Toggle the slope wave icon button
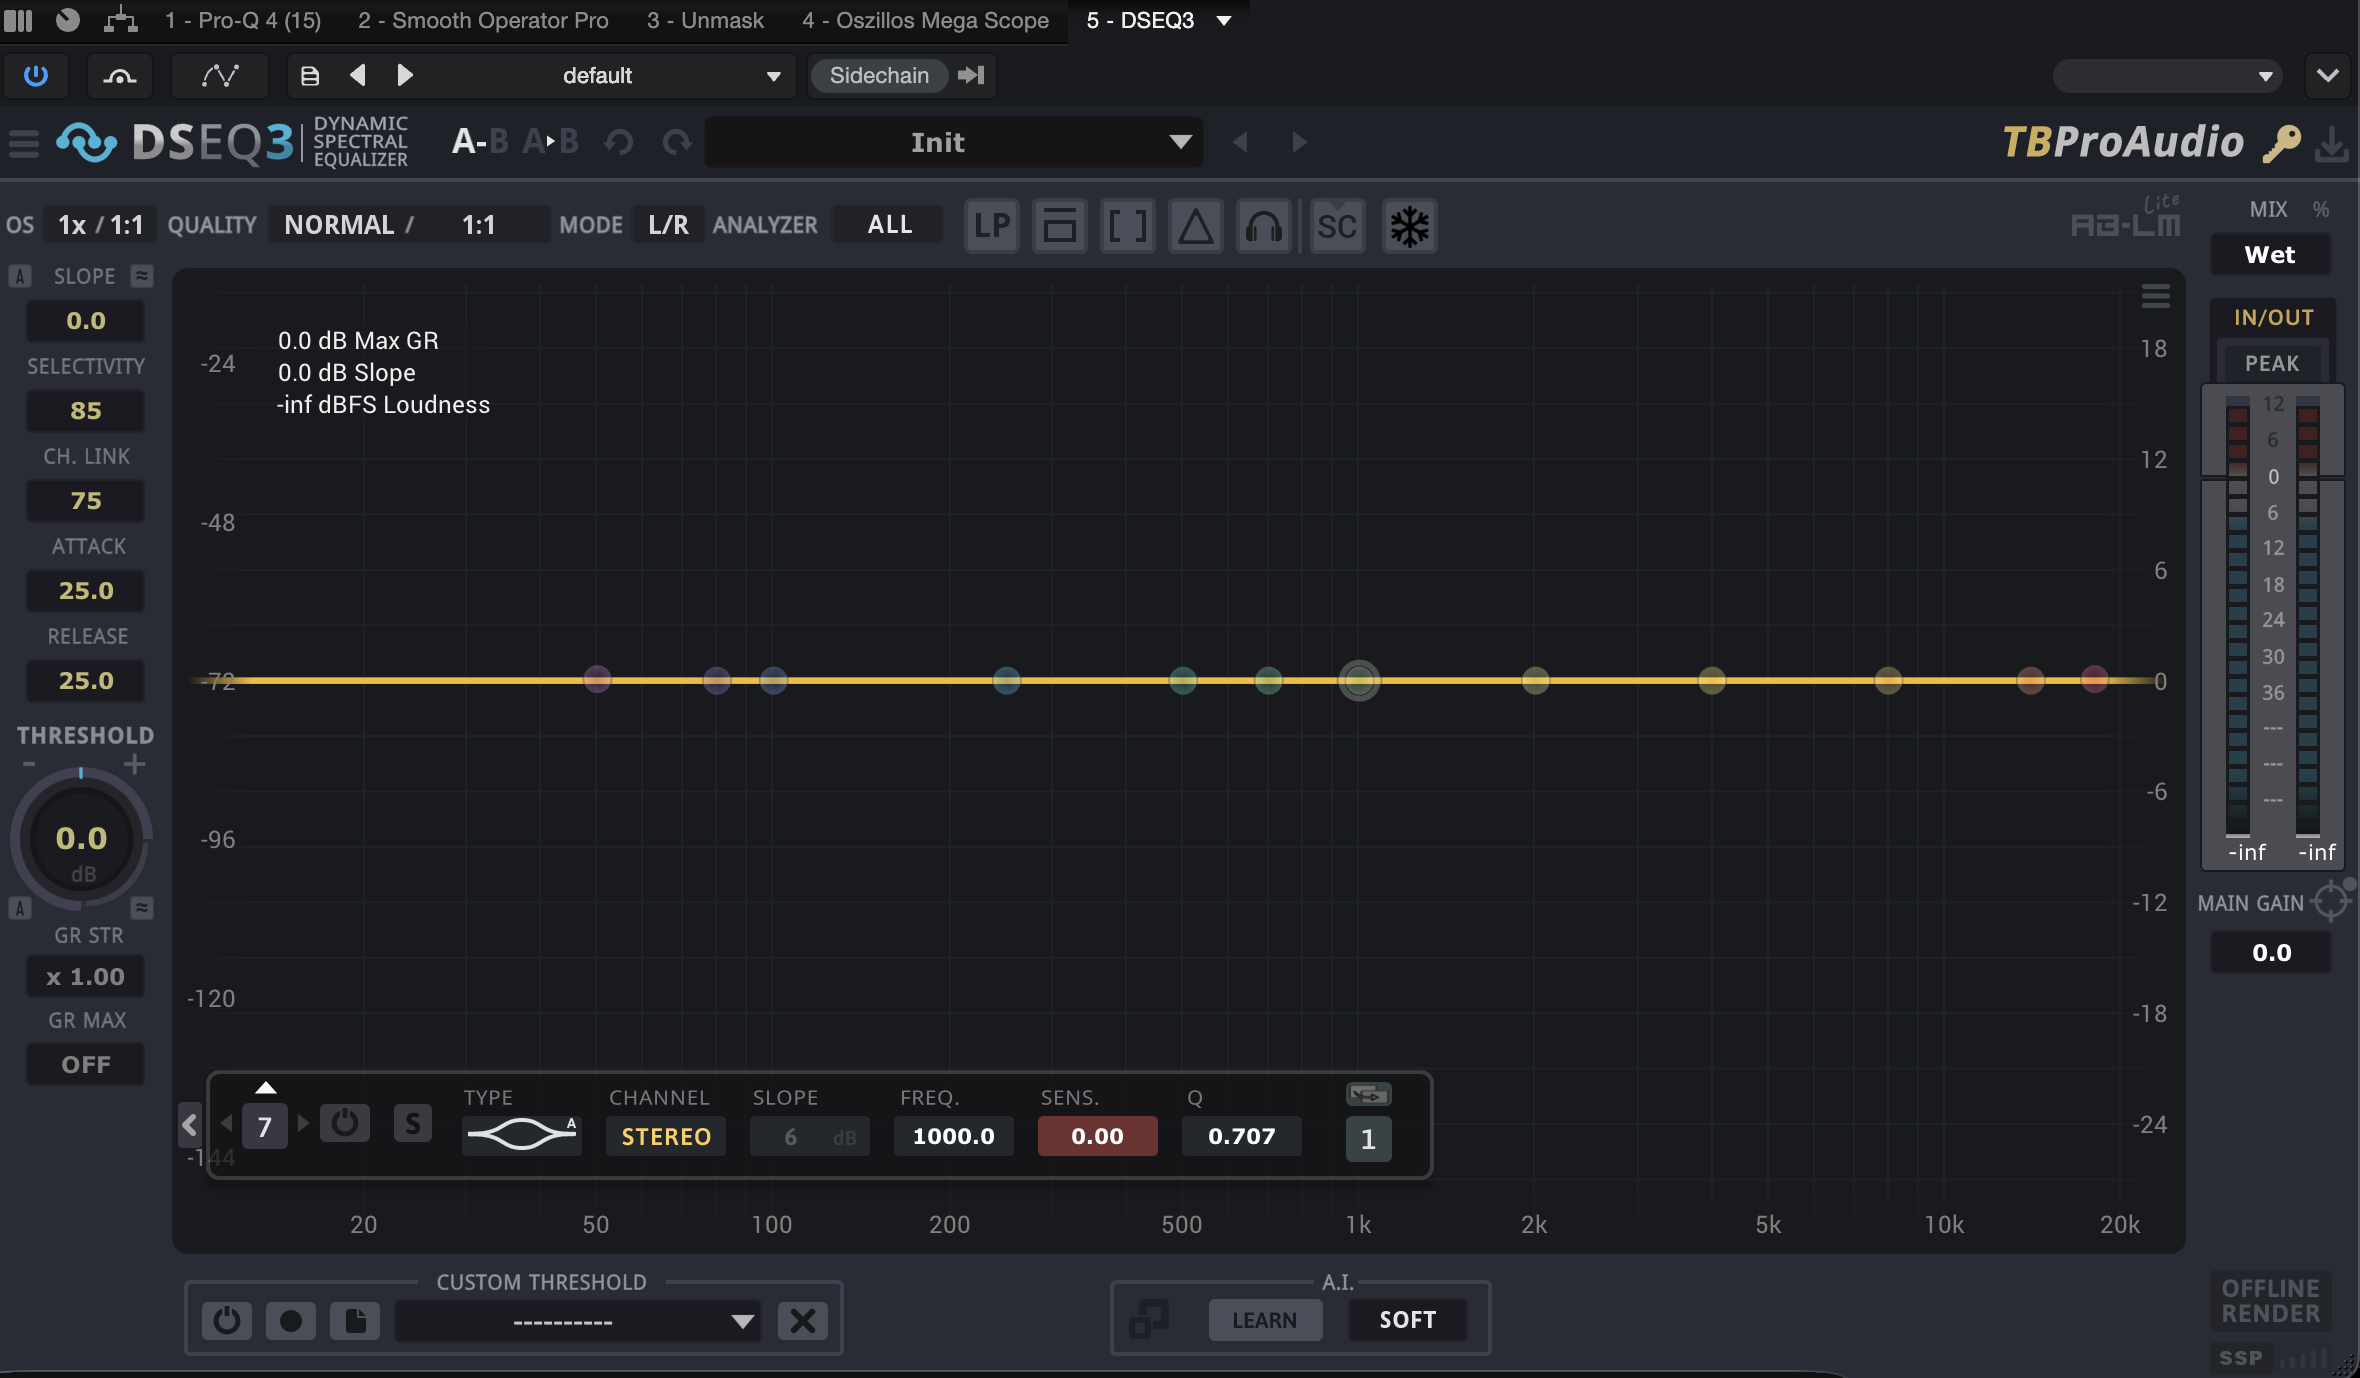Image resolution: width=2360 pixels, height=1378 pixels. click(x=142, y=276)
